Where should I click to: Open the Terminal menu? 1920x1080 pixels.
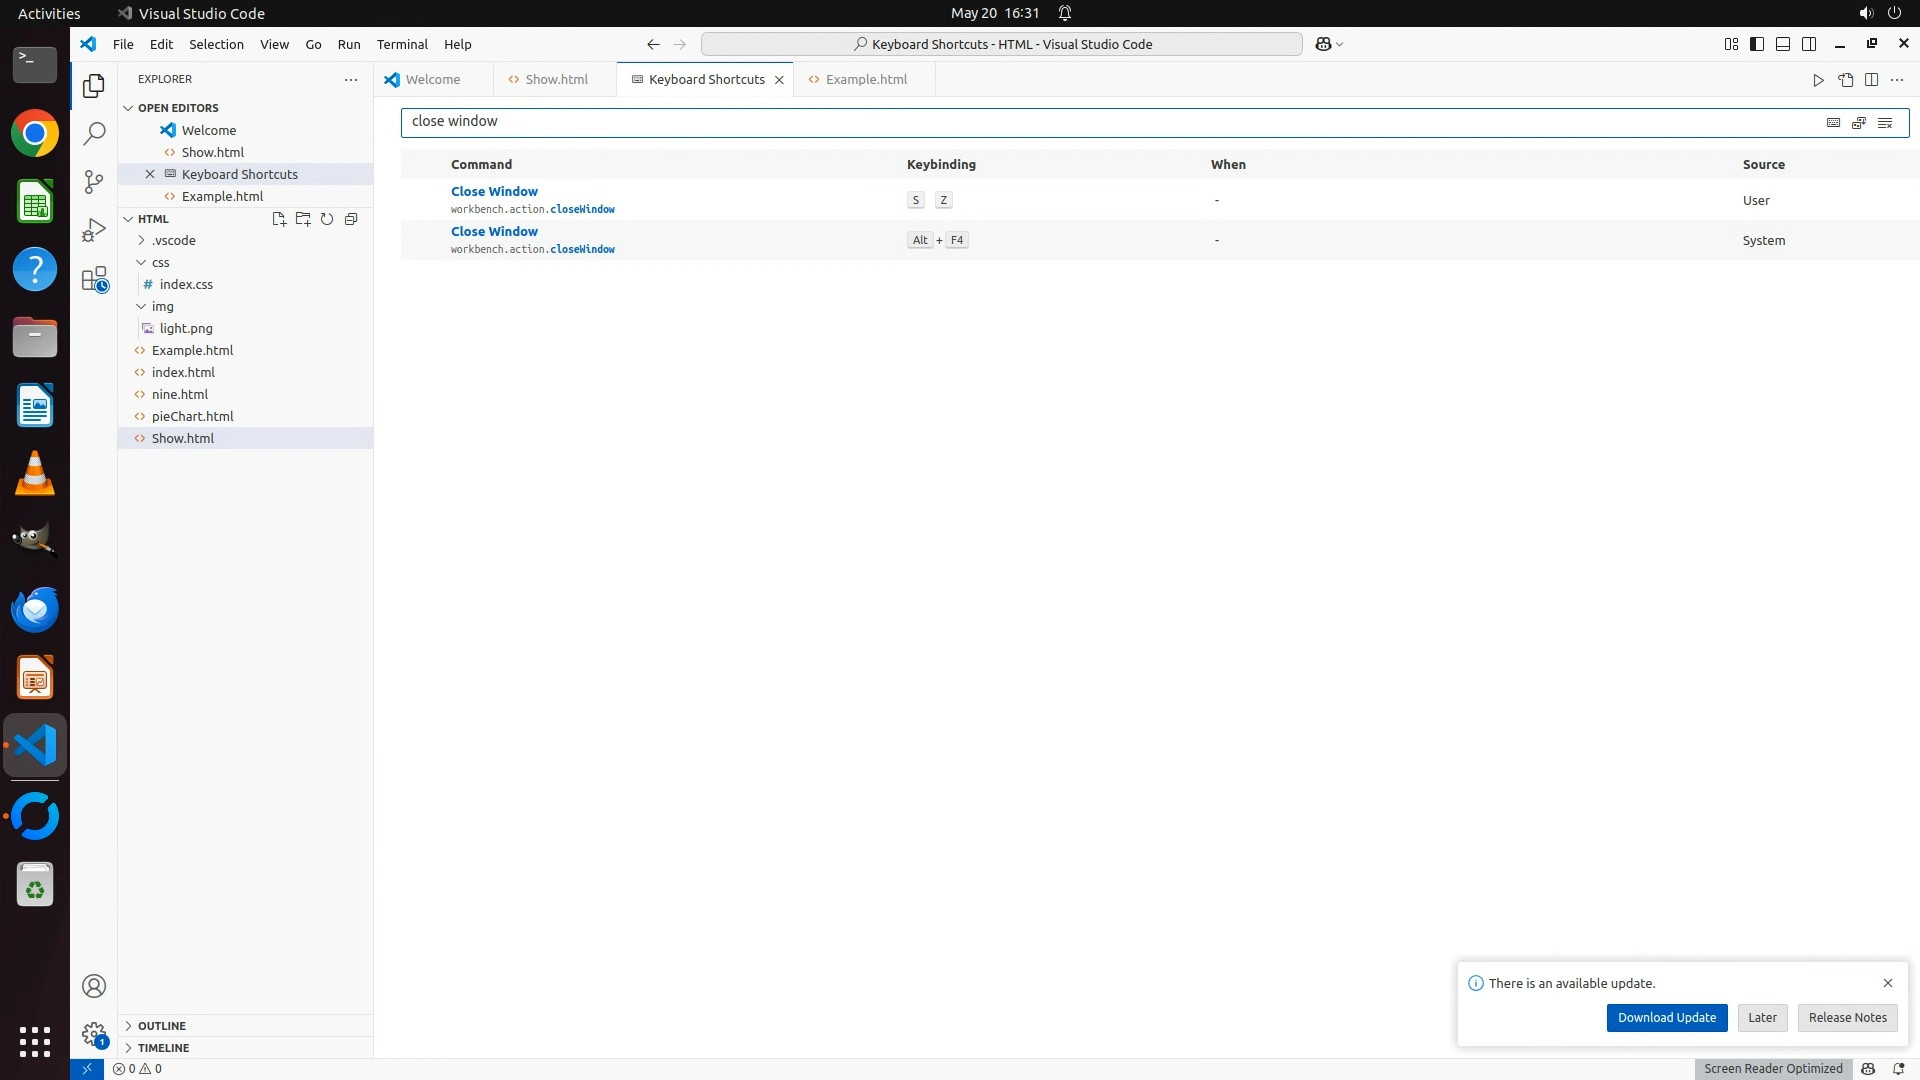pyautogui.click(x=402, y=44)
